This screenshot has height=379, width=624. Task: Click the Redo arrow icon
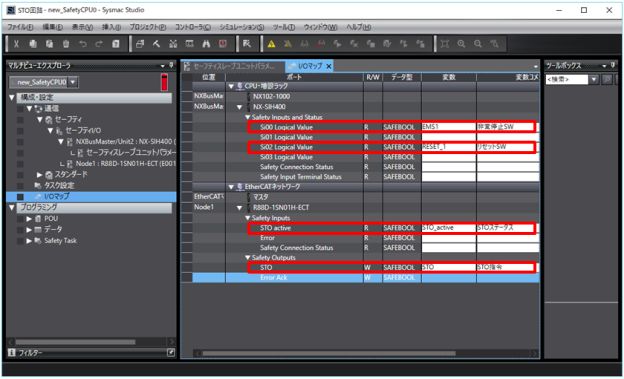pos(99,44)
